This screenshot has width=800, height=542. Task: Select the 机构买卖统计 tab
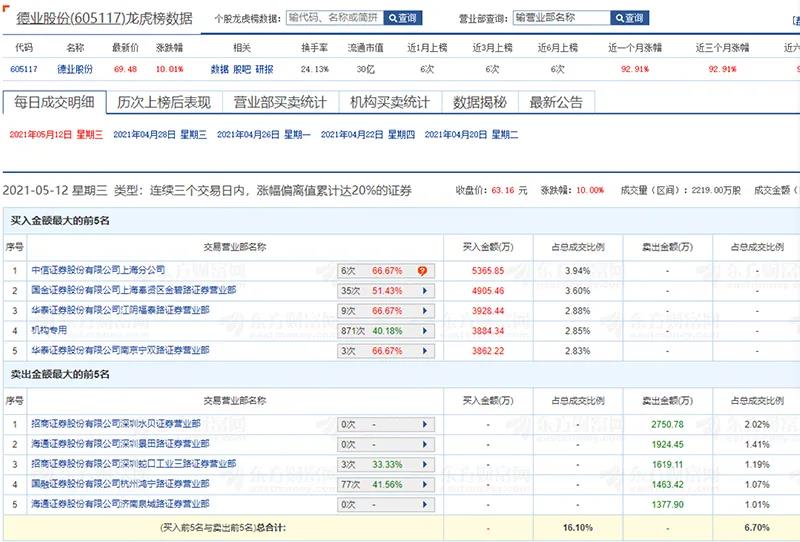pos(389,102)
